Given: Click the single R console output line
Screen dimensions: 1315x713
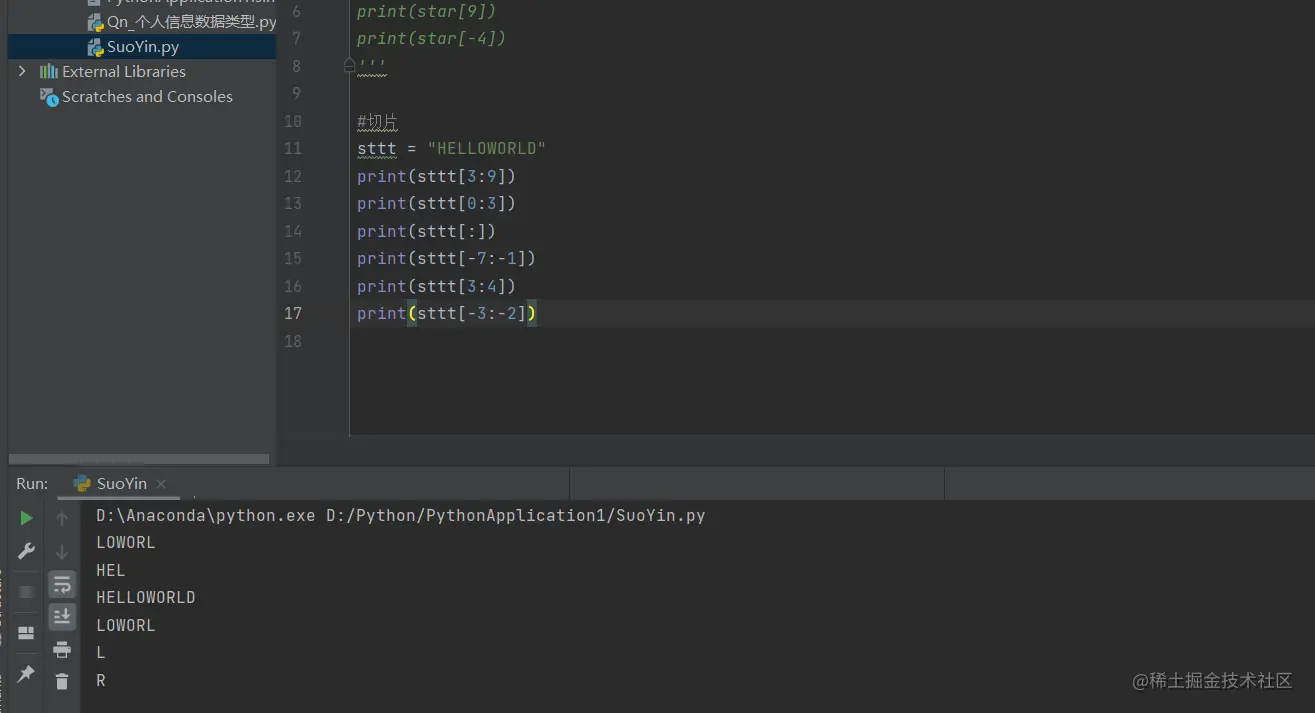Looking at the screenshot, I should click(x=101, y=681).
